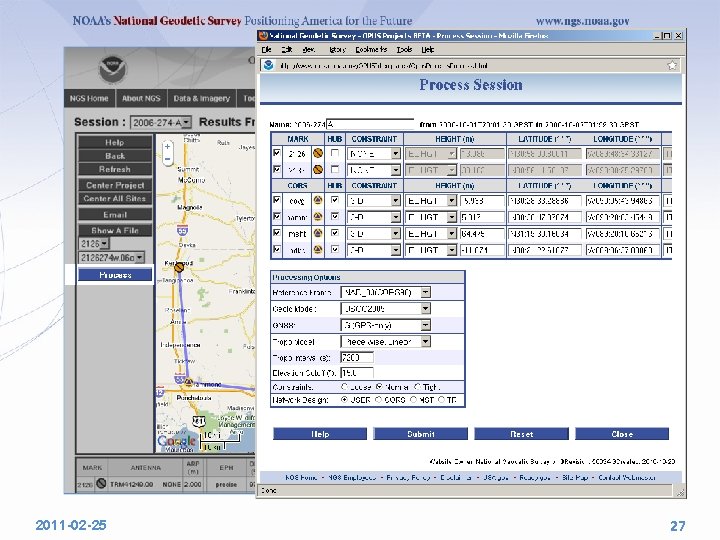720x540 pixels.
Task: Click the Elevation Cutoff input showing 15.0
Action: 357,373
